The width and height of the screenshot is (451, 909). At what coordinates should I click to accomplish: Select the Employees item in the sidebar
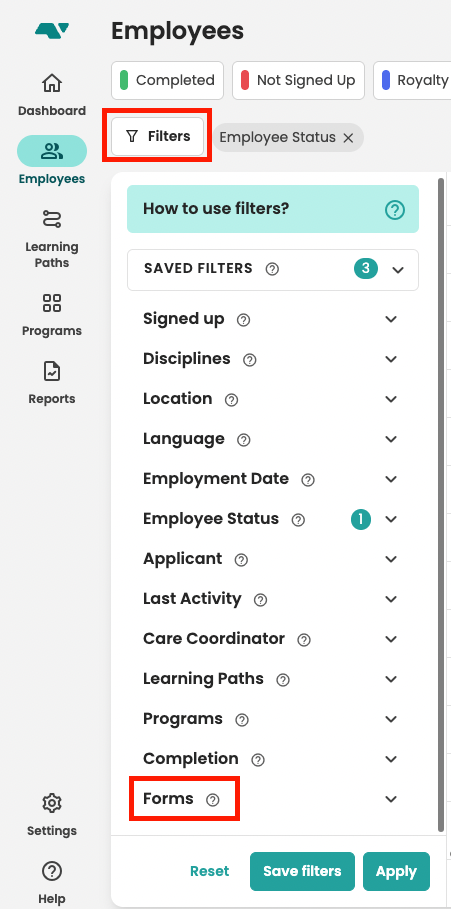click(52, 161)
